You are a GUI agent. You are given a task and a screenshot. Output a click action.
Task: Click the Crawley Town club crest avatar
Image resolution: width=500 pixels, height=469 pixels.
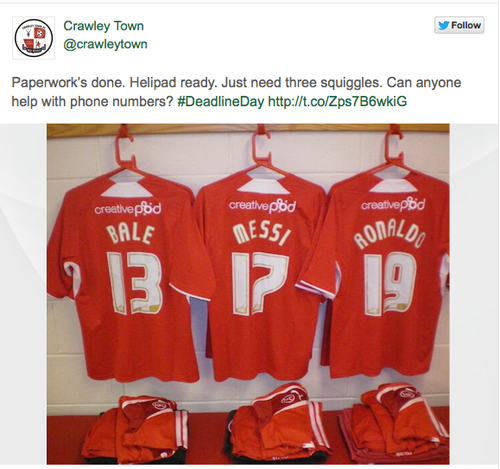pyautogui.click(x=34, y=38)
